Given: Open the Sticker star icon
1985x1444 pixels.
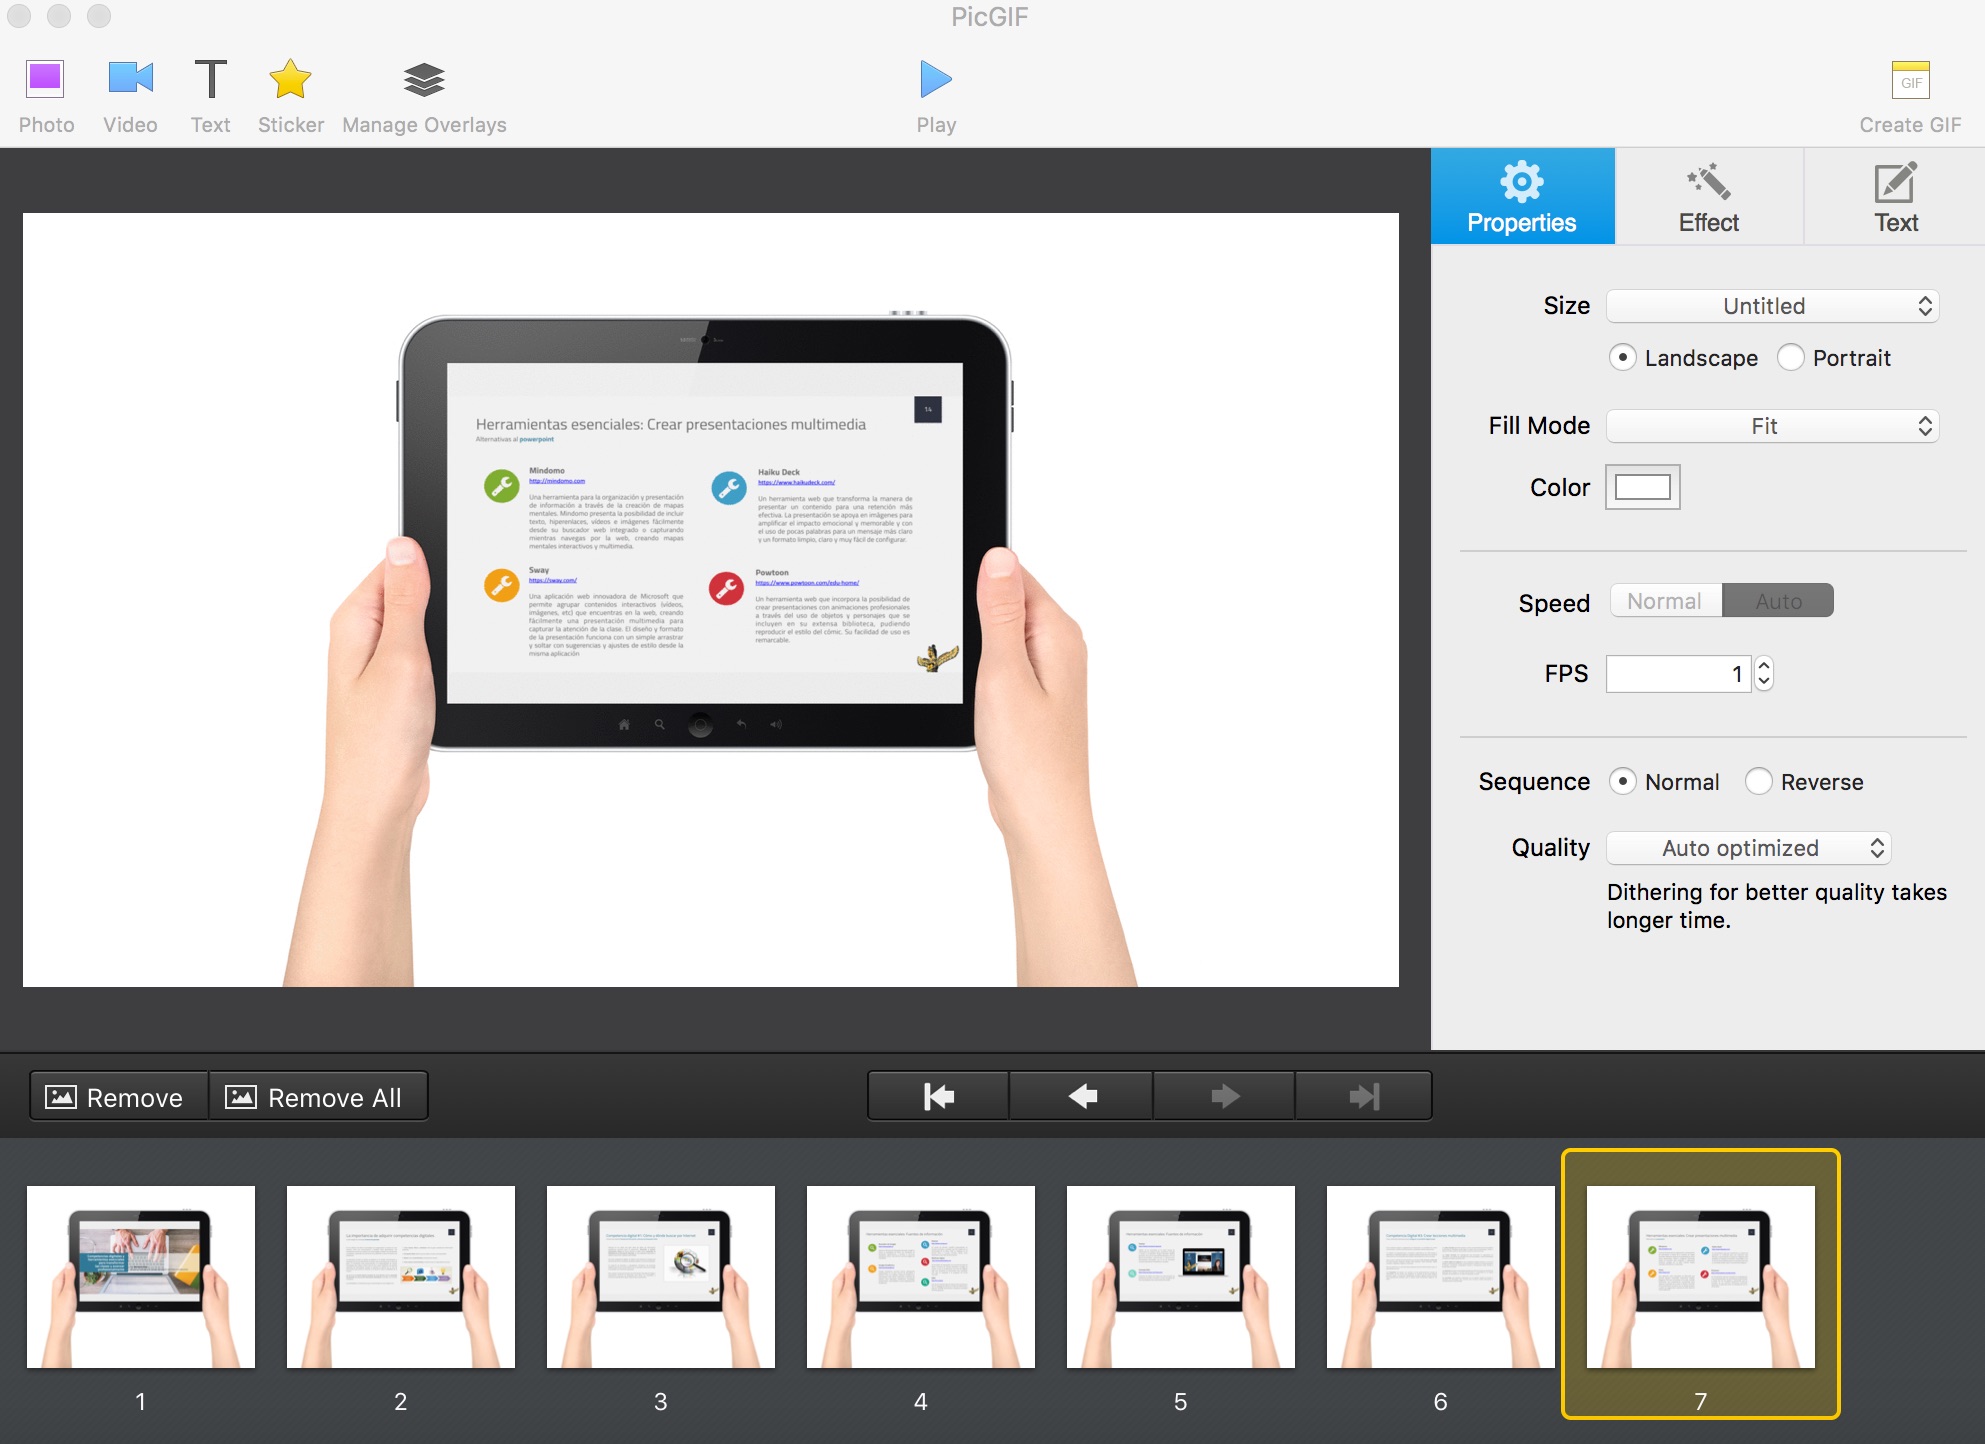Looking at the screenshot, I should click(290, 80).
